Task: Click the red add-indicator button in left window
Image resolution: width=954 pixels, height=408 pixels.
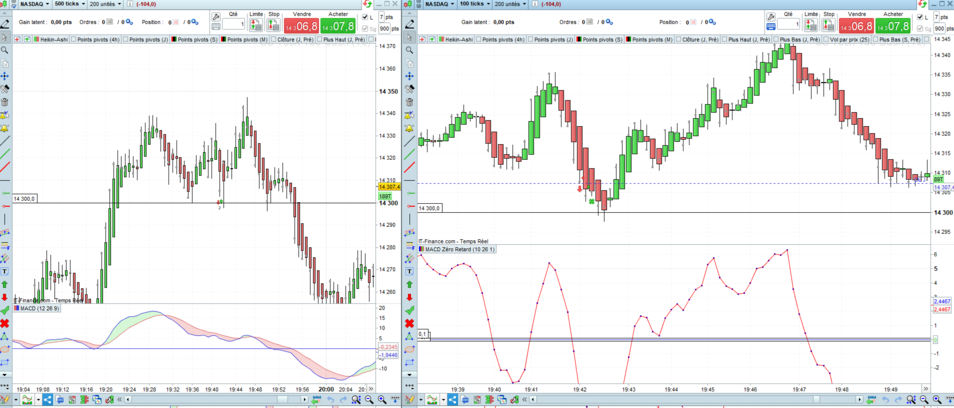Action: [x=16, y=40]
